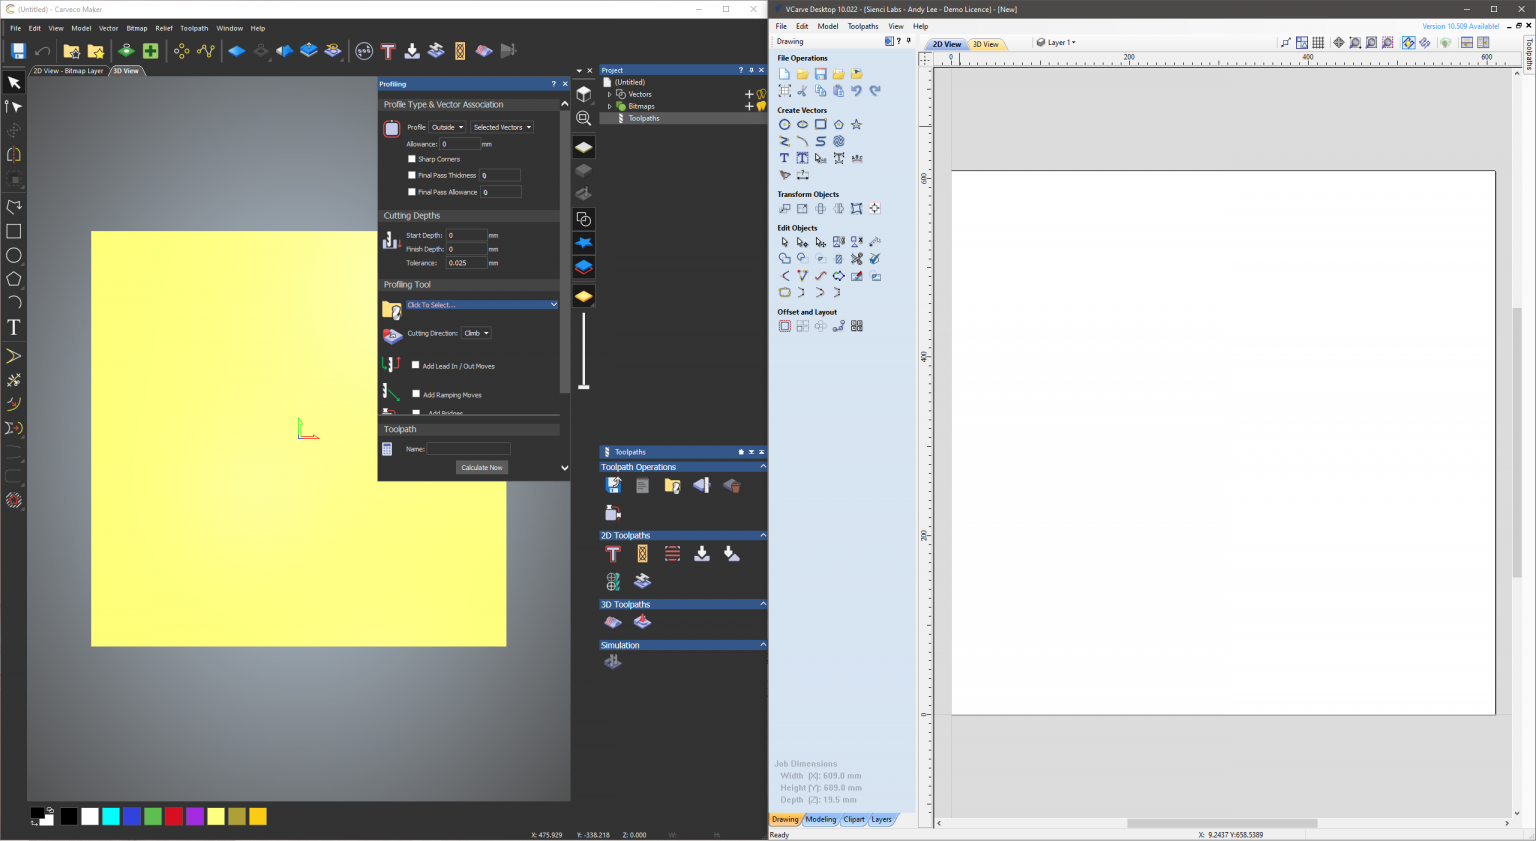Pick the red swatch in Carveo's color palette

click(x=174, y=816)
